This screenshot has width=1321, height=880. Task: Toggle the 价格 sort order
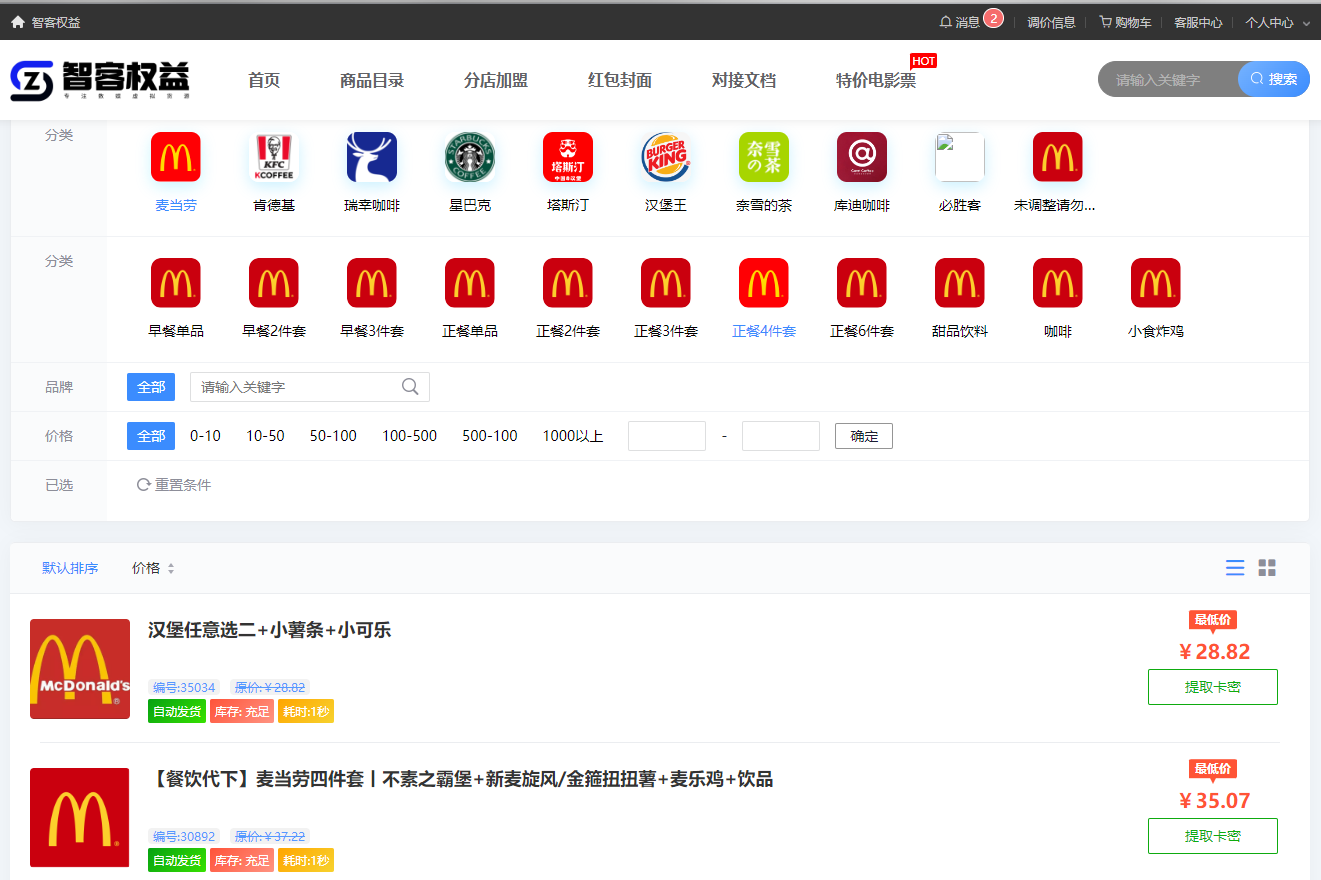point(152,567)
